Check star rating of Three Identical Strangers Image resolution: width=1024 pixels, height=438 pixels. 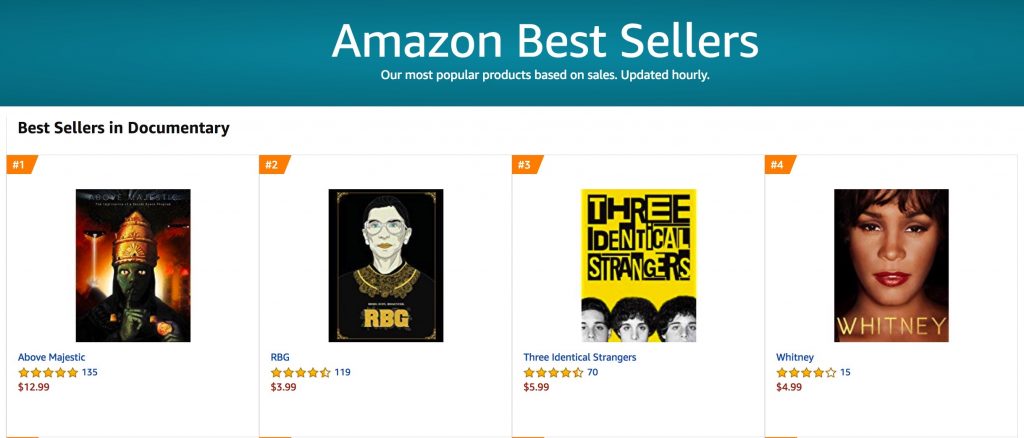[x=554, y=373]
